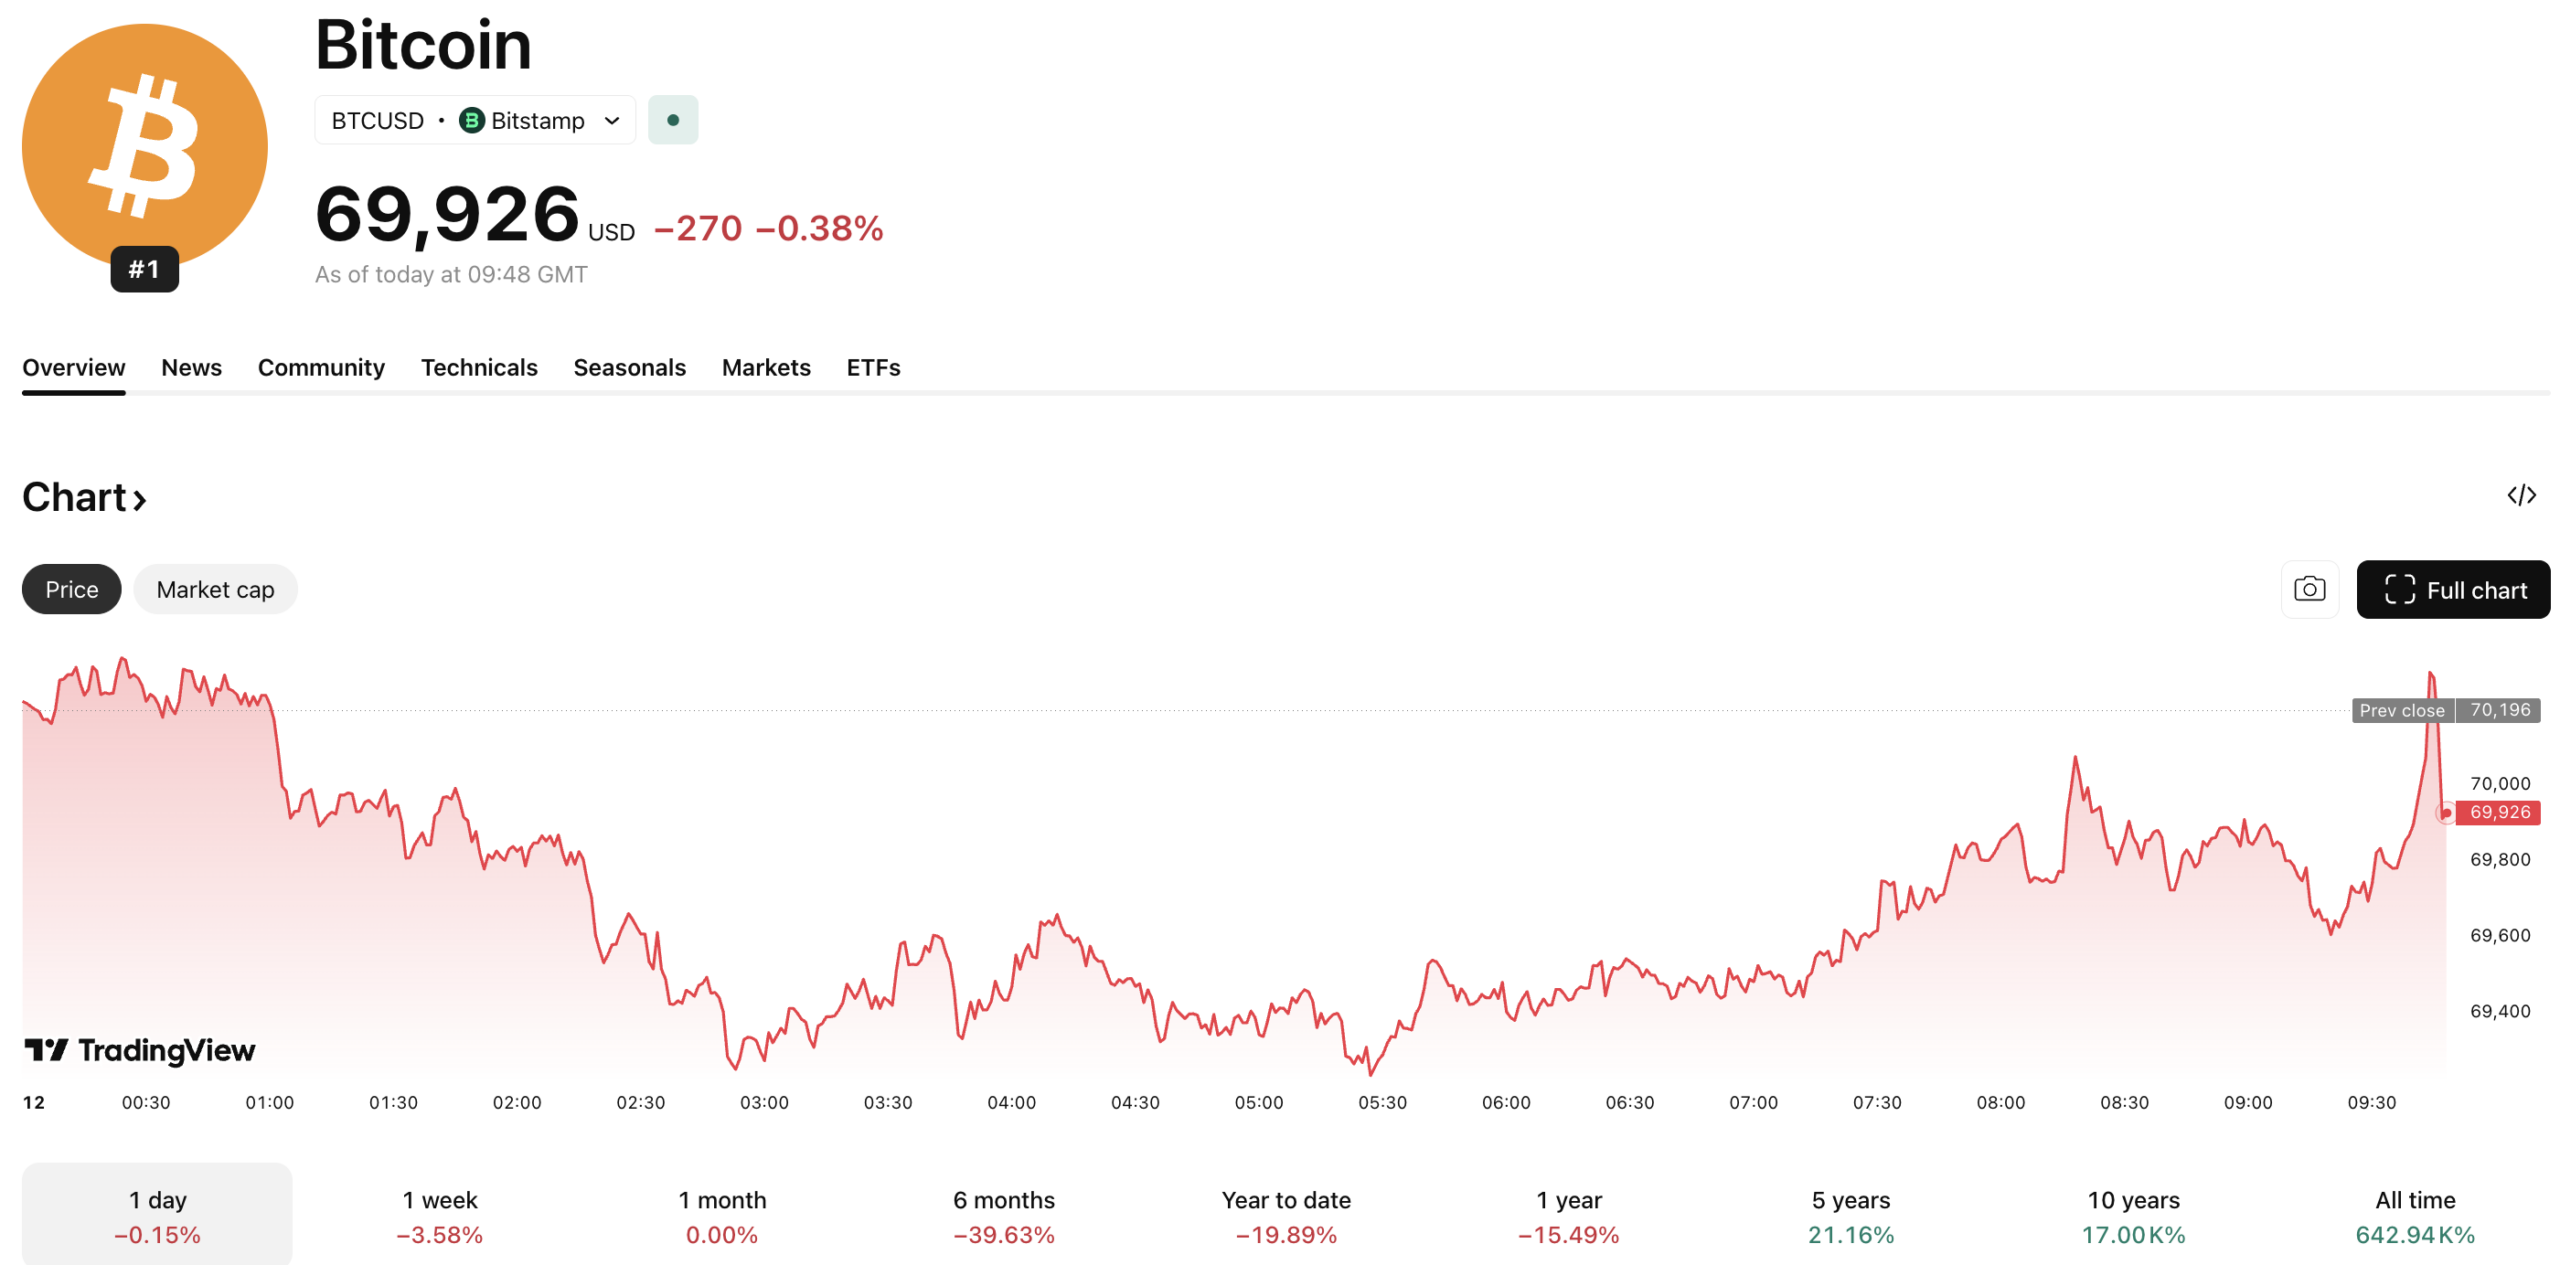Viewport: 2560px width, 1265px height.
Task: Click the 03:00 time axis label
Action: (x=764, y=1102)
